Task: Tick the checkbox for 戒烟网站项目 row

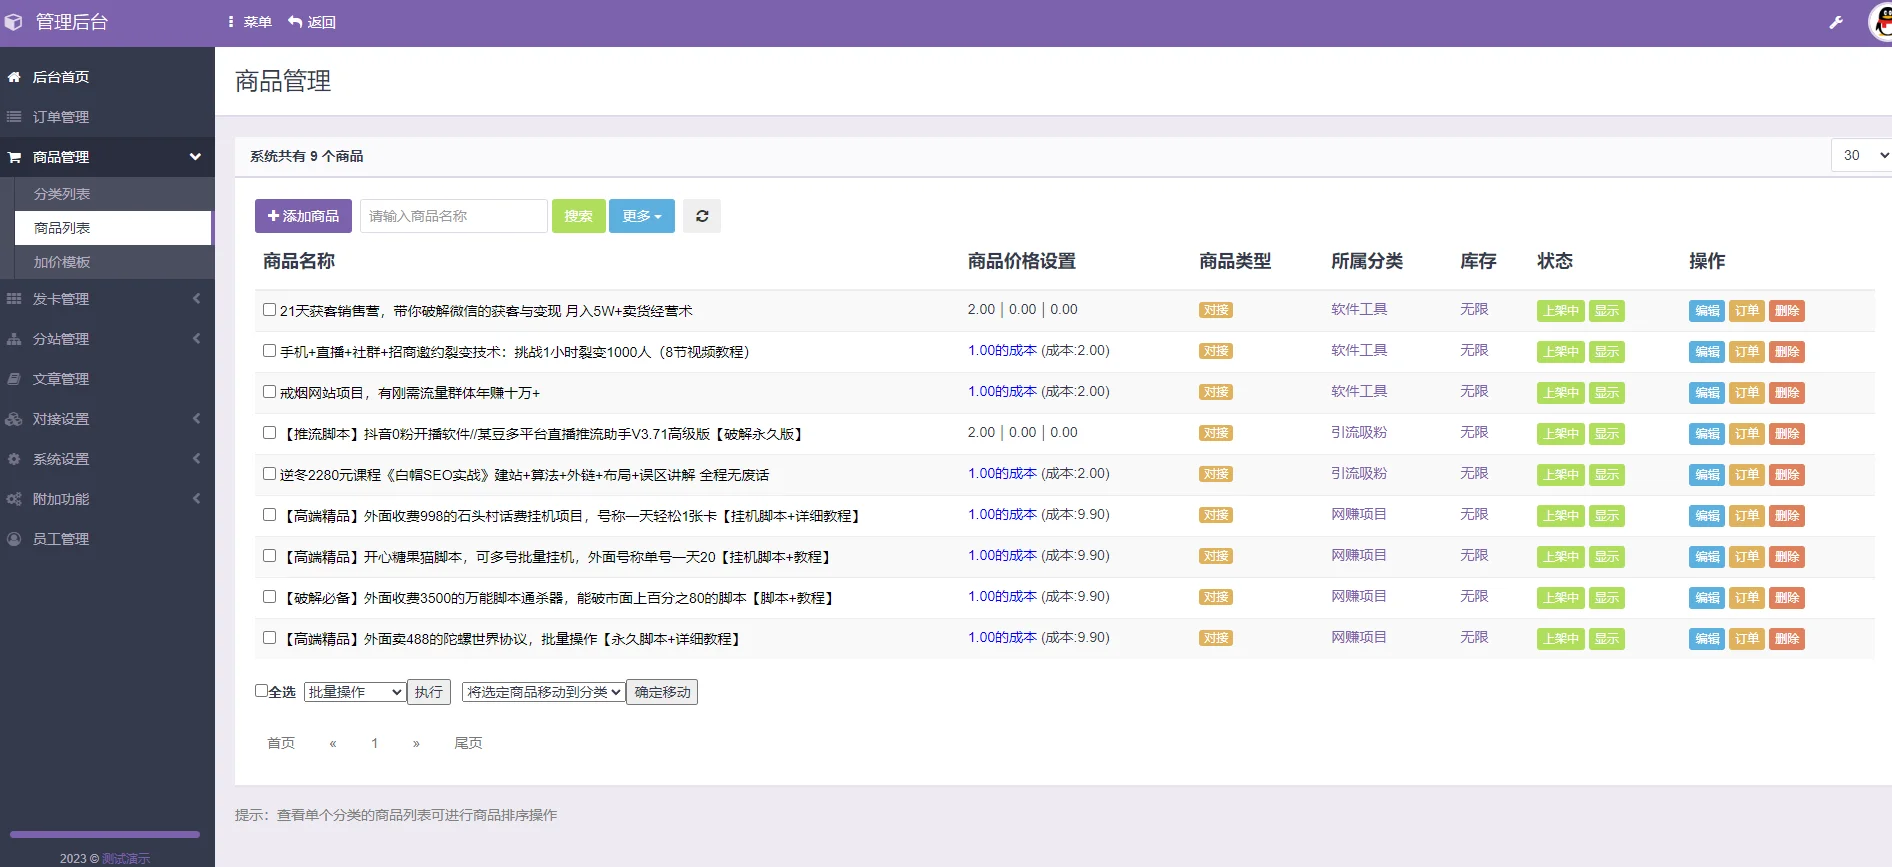Action: tap(269, 392)
